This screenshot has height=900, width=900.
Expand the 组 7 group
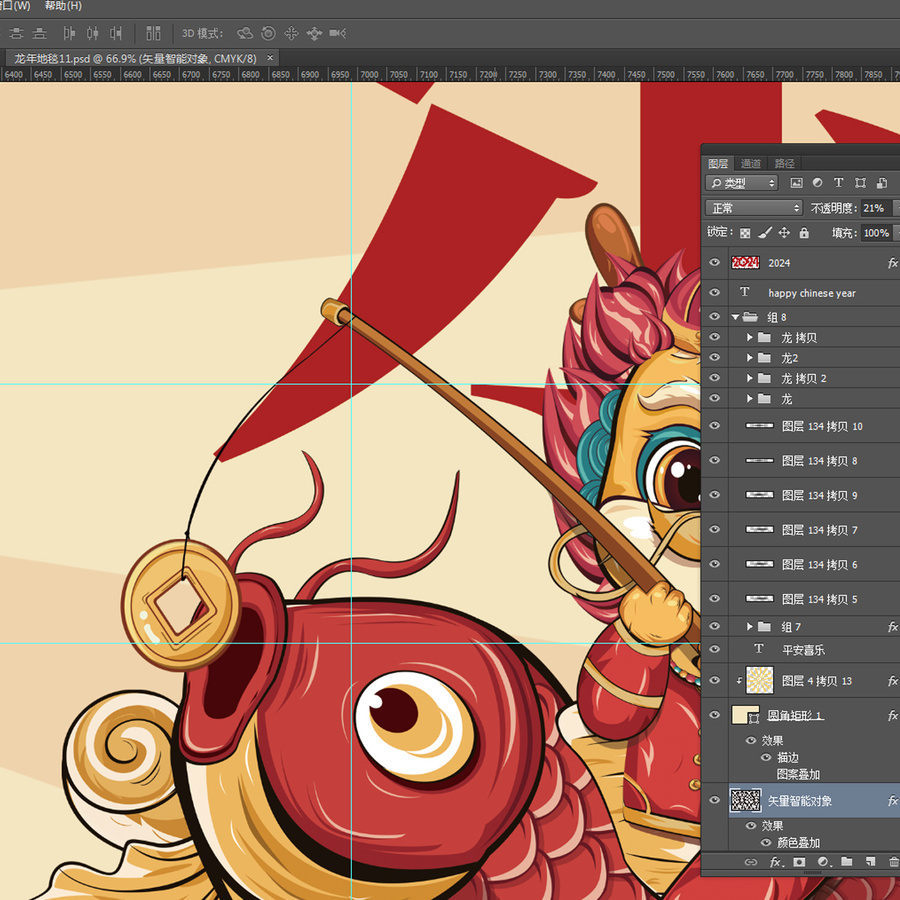pyautogui.click(x=750, y=627)
